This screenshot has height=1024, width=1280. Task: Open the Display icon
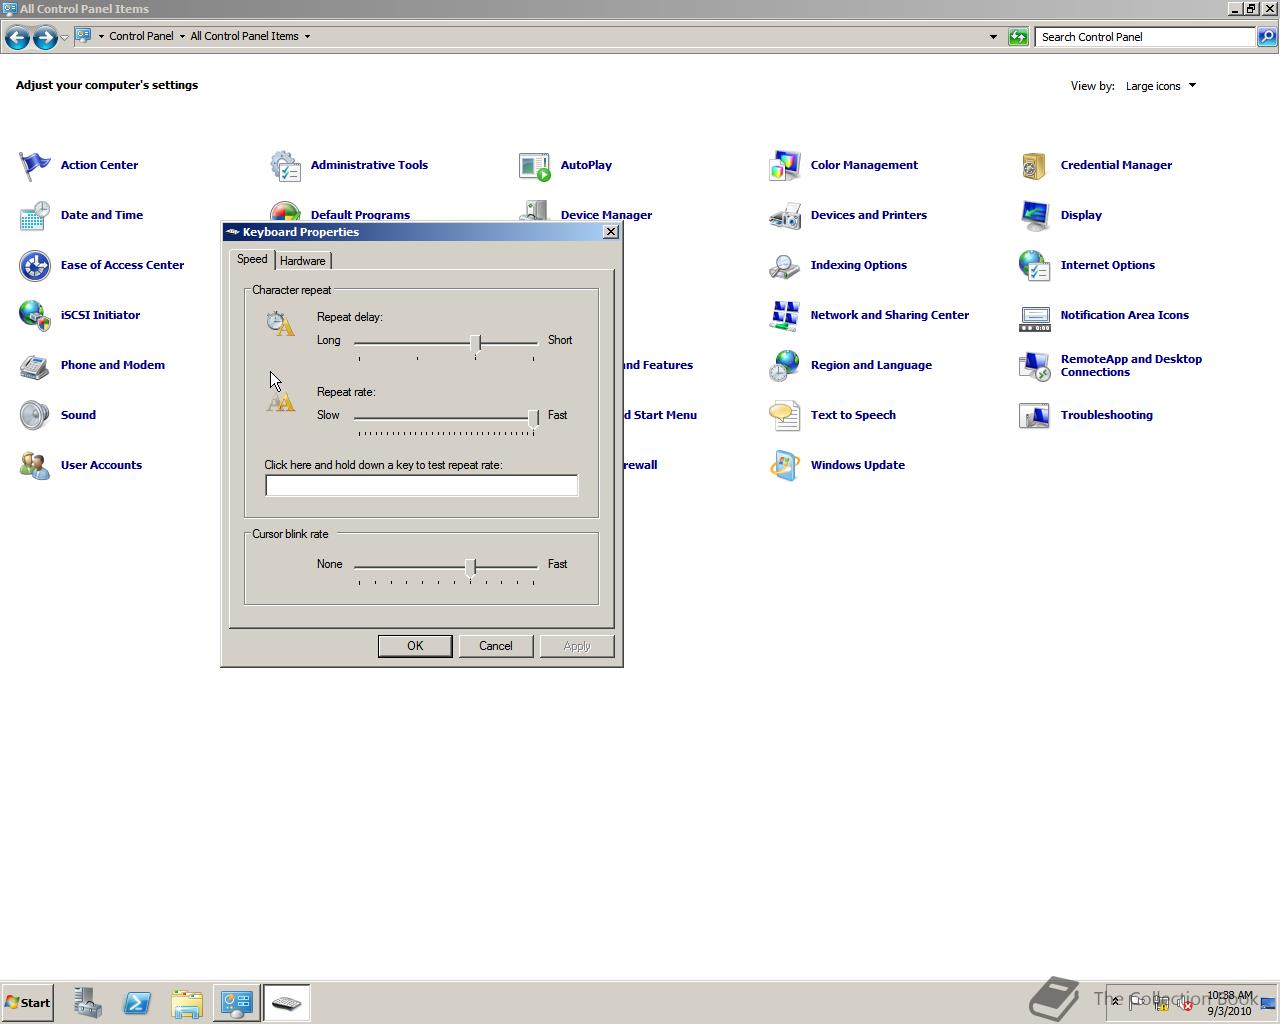tap(1035, 215)
